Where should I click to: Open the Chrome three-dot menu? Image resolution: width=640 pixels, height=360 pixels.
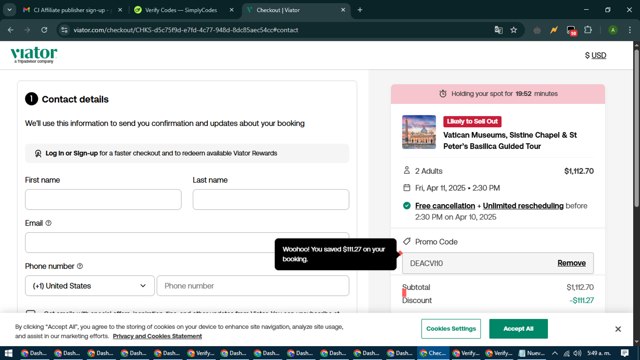click(x=630, y=30)
